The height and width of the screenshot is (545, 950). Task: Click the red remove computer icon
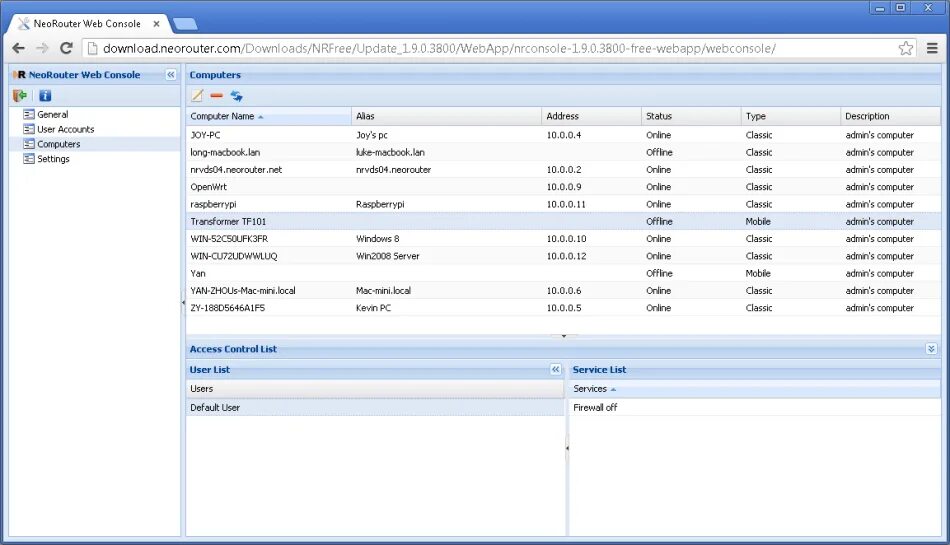pyautogui.click(x=216, y=96)
